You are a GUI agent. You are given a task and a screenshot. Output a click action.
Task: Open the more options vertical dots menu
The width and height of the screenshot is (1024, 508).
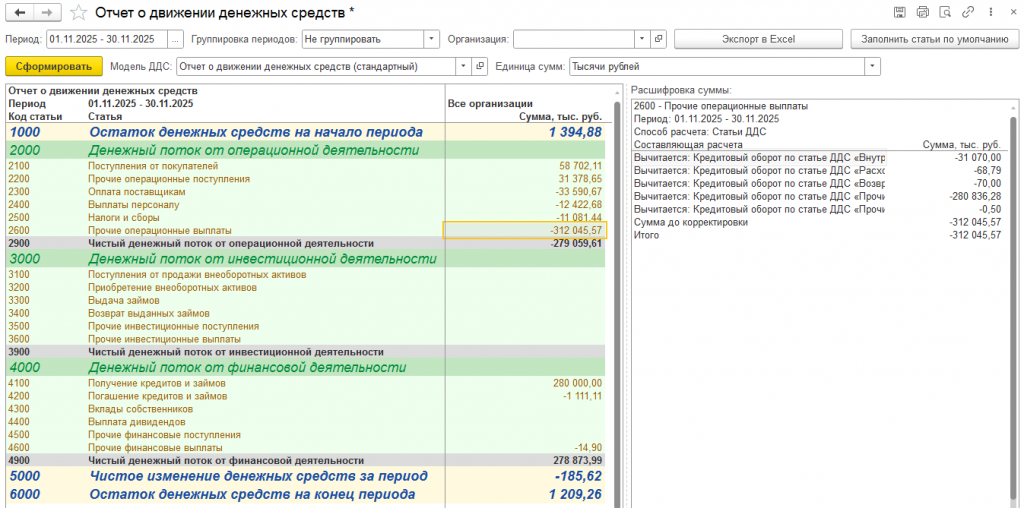pyautogui.click(x=989, y=12)
